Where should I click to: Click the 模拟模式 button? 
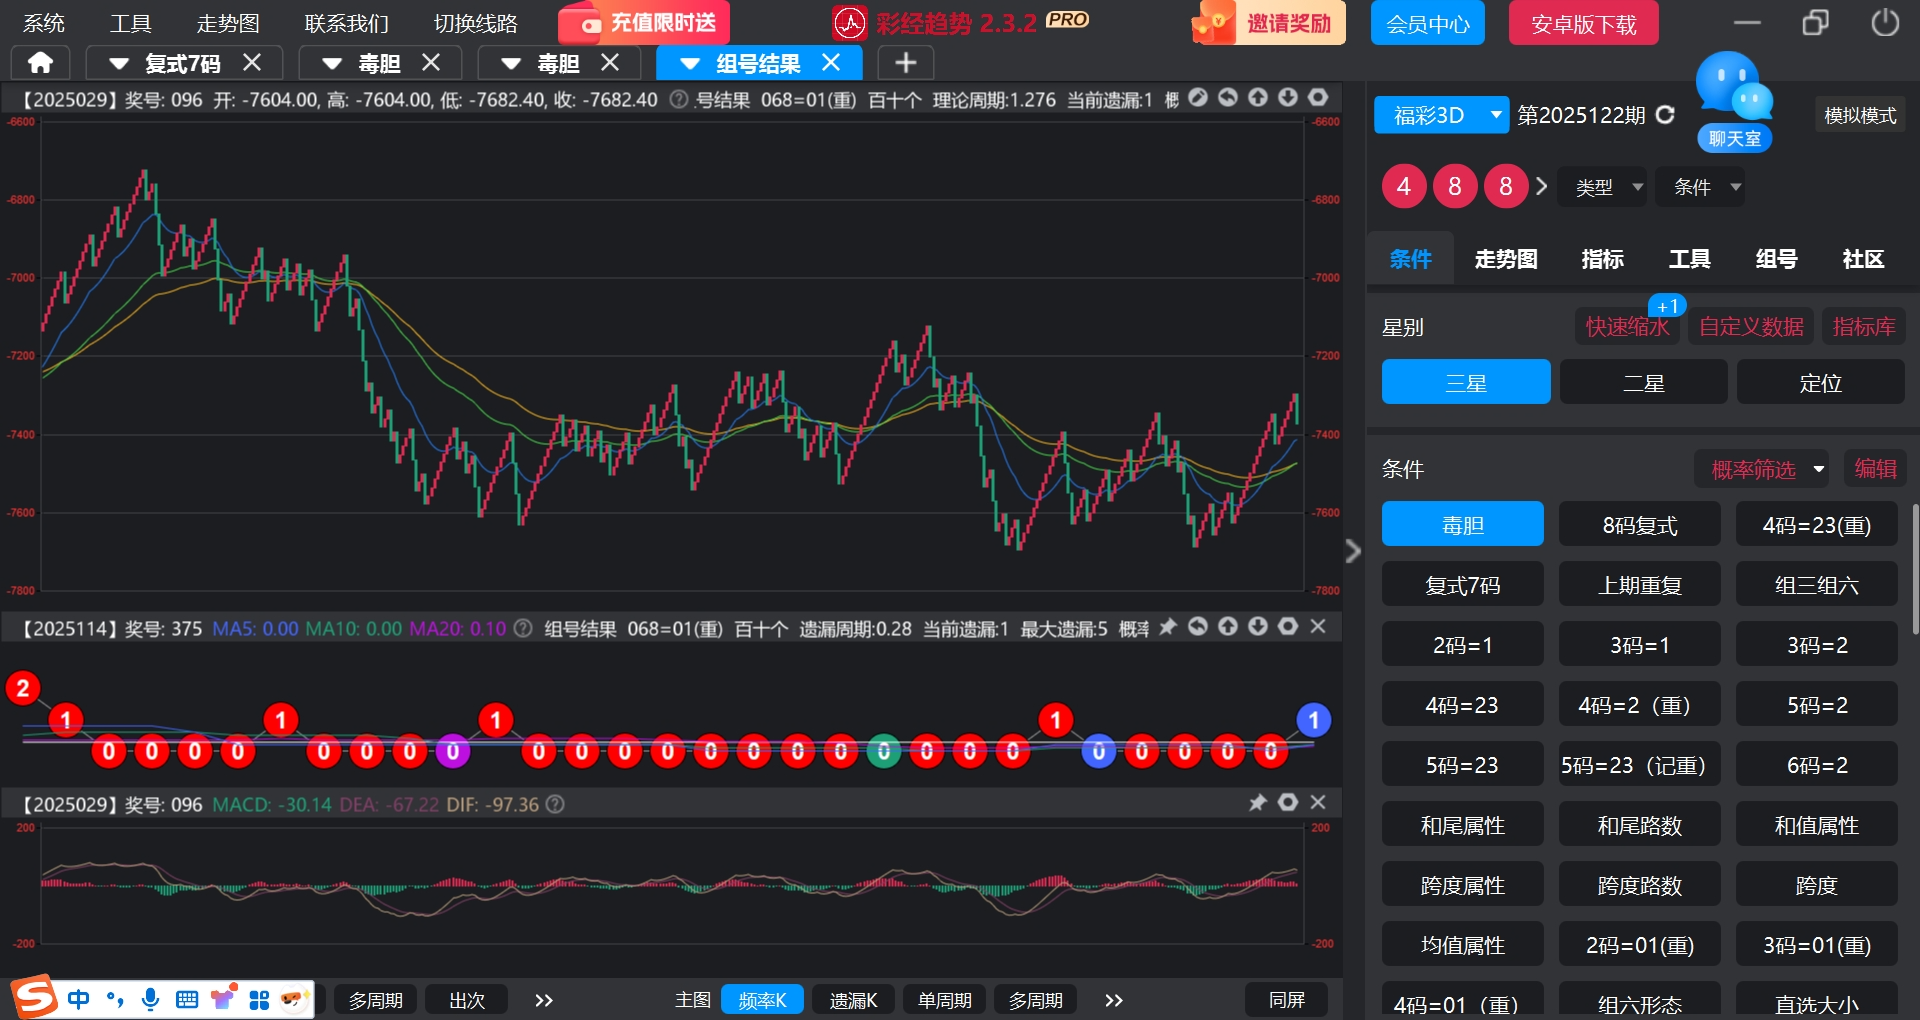[1860, 115]
